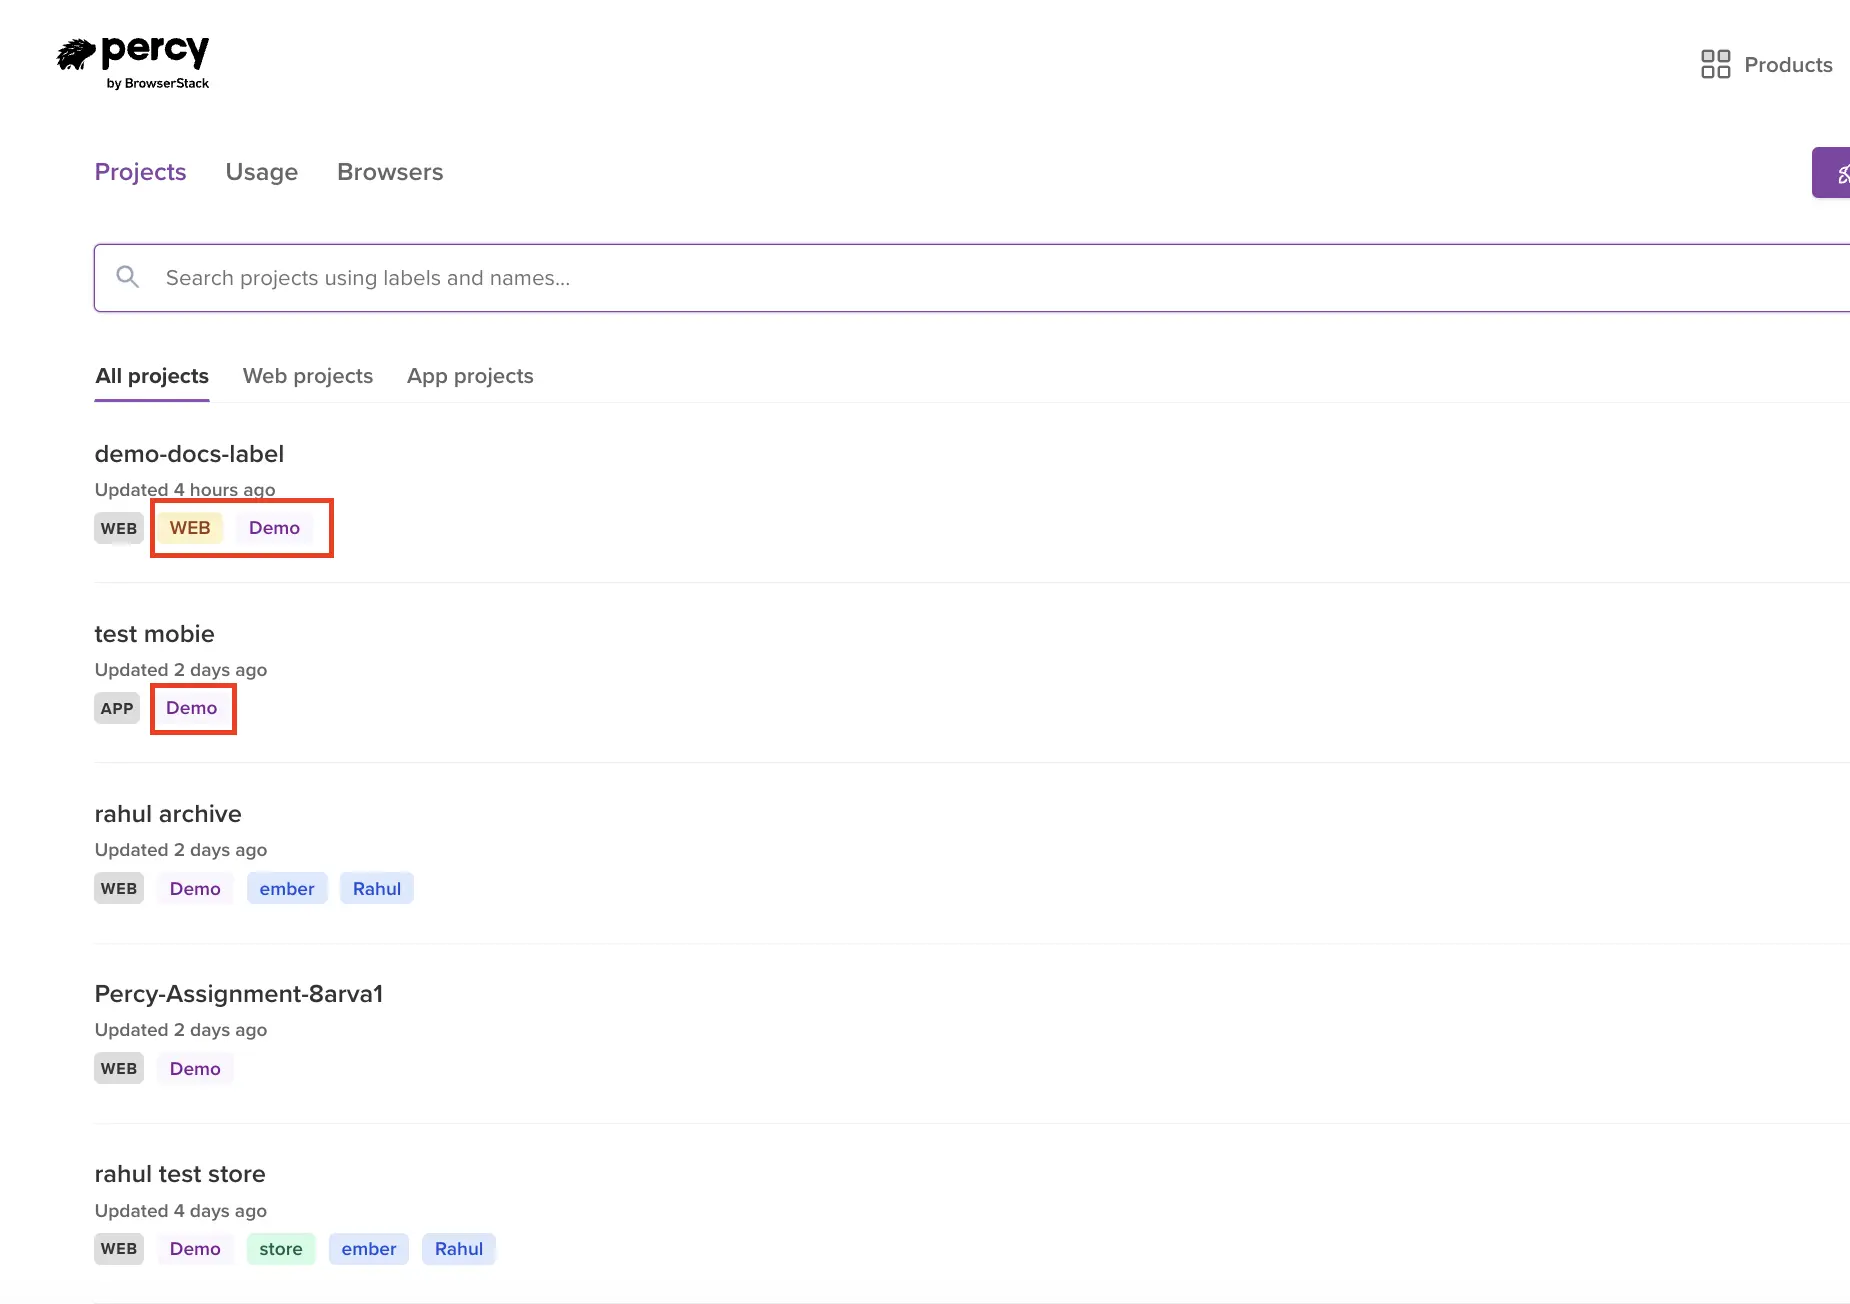Screen dimensions: 1850x1304
Task: Click the Rahul label on rahul archive
Action: [376, 889]
